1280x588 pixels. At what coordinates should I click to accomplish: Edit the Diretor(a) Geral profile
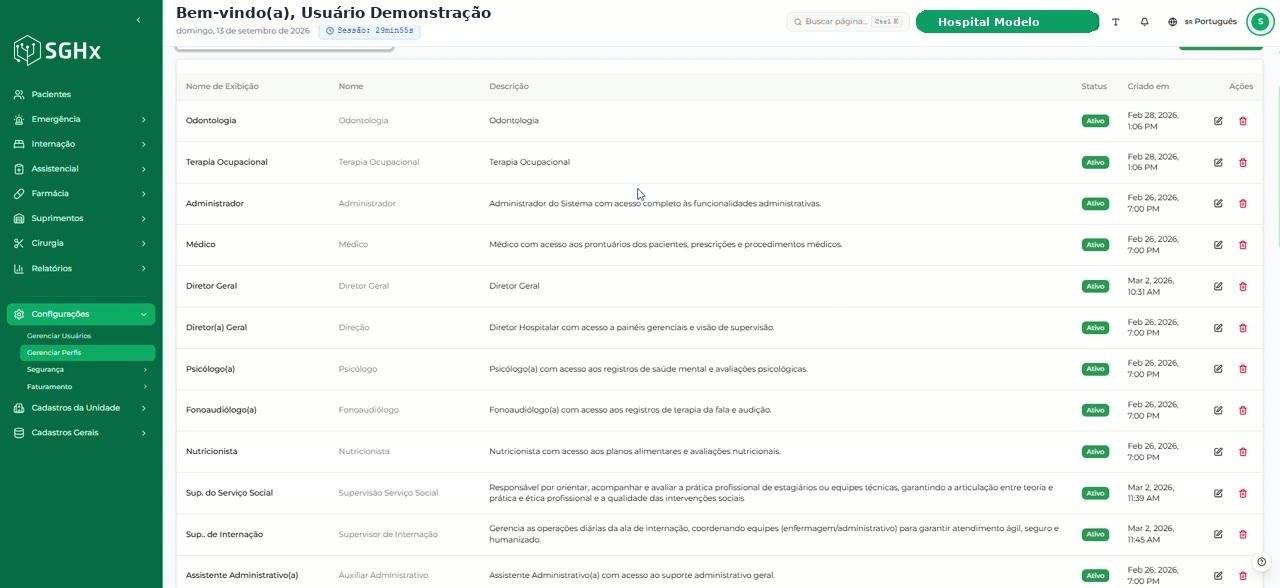(x=1218, y=327)
